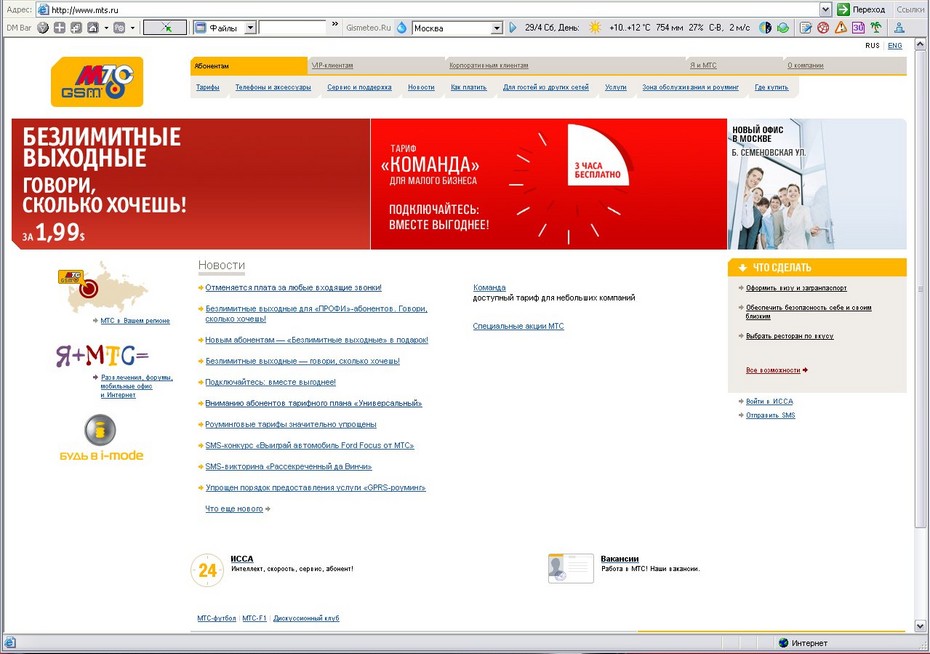Click the Тариф Команда red banner
Screen dimensions: 930x654
tap(549, 184)
